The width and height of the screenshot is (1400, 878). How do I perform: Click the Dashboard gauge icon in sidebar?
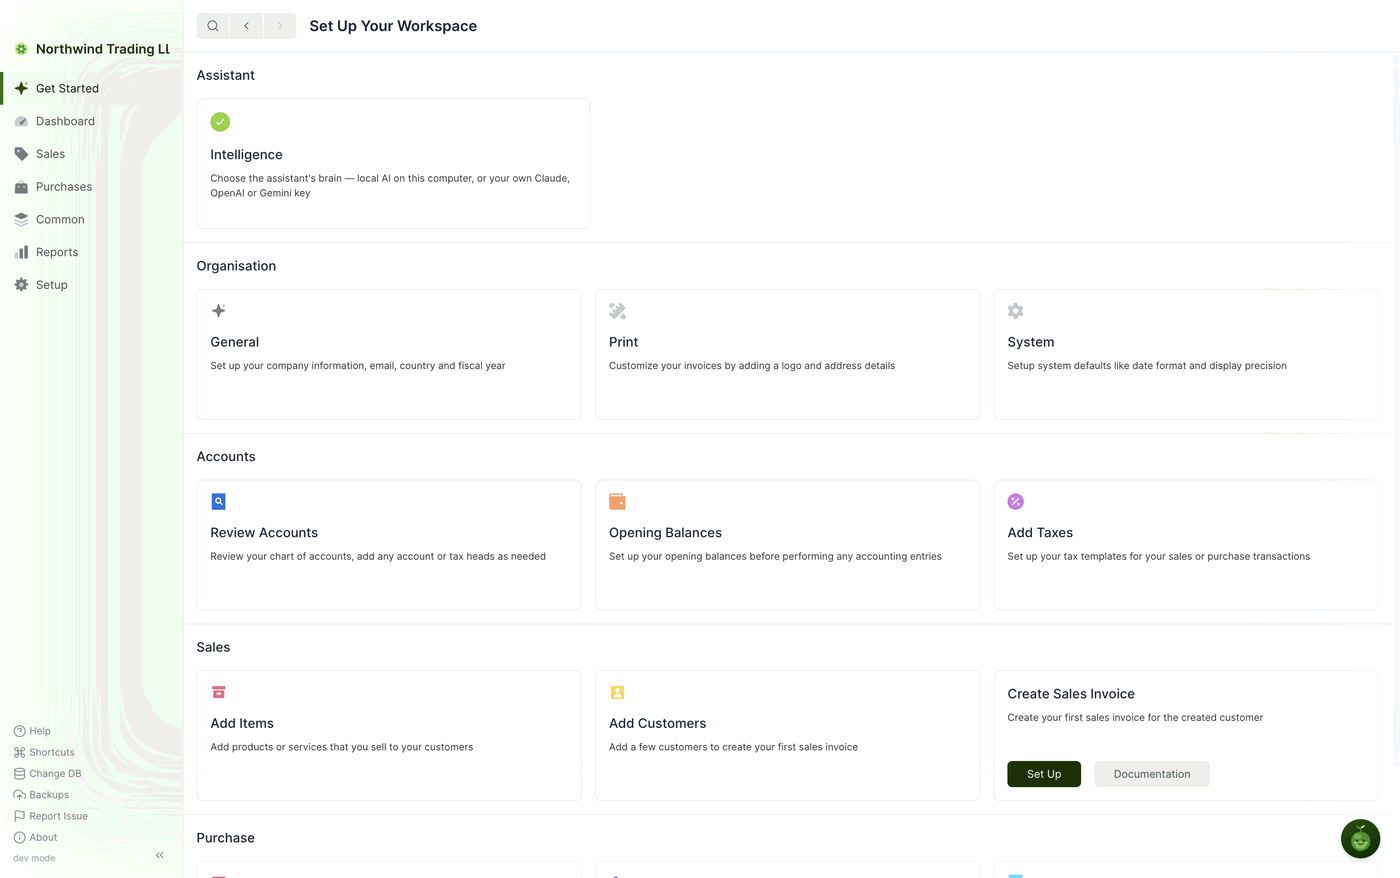(21, 121)
